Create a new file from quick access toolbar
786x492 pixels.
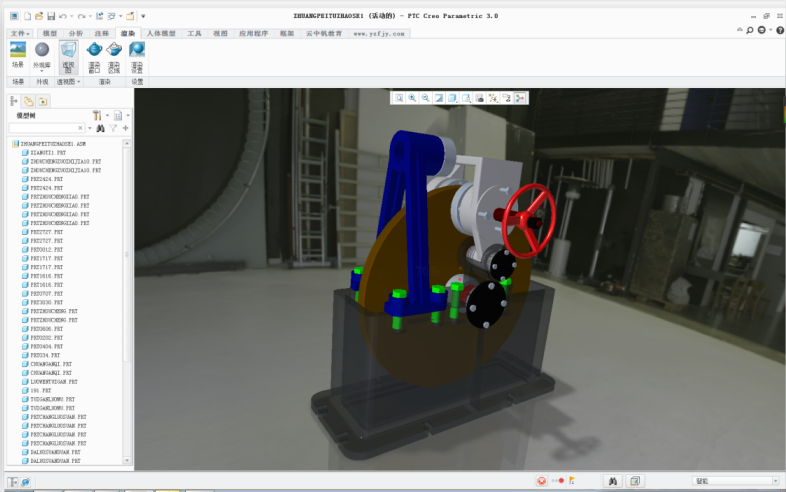pyautogui.click(x=28, y=16)
